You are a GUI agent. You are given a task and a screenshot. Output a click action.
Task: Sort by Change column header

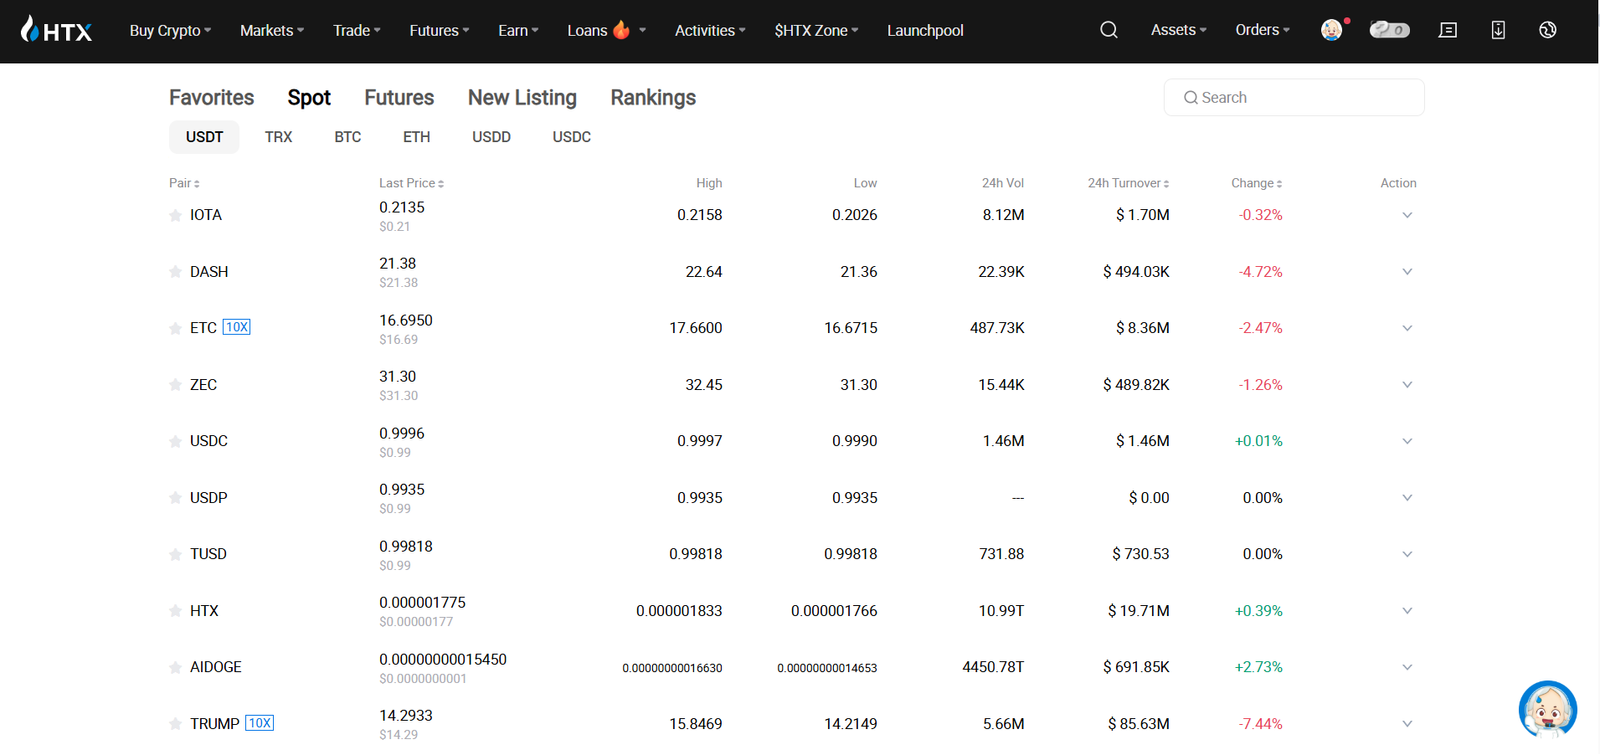tap(1256, 183)
